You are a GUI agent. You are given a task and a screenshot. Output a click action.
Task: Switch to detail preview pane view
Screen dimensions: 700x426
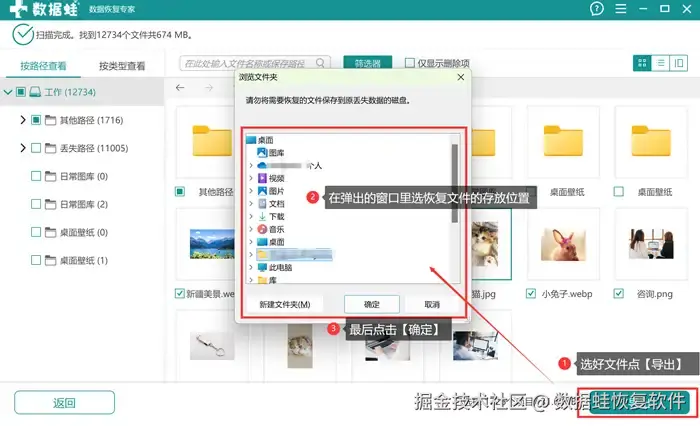pos(679,63)
